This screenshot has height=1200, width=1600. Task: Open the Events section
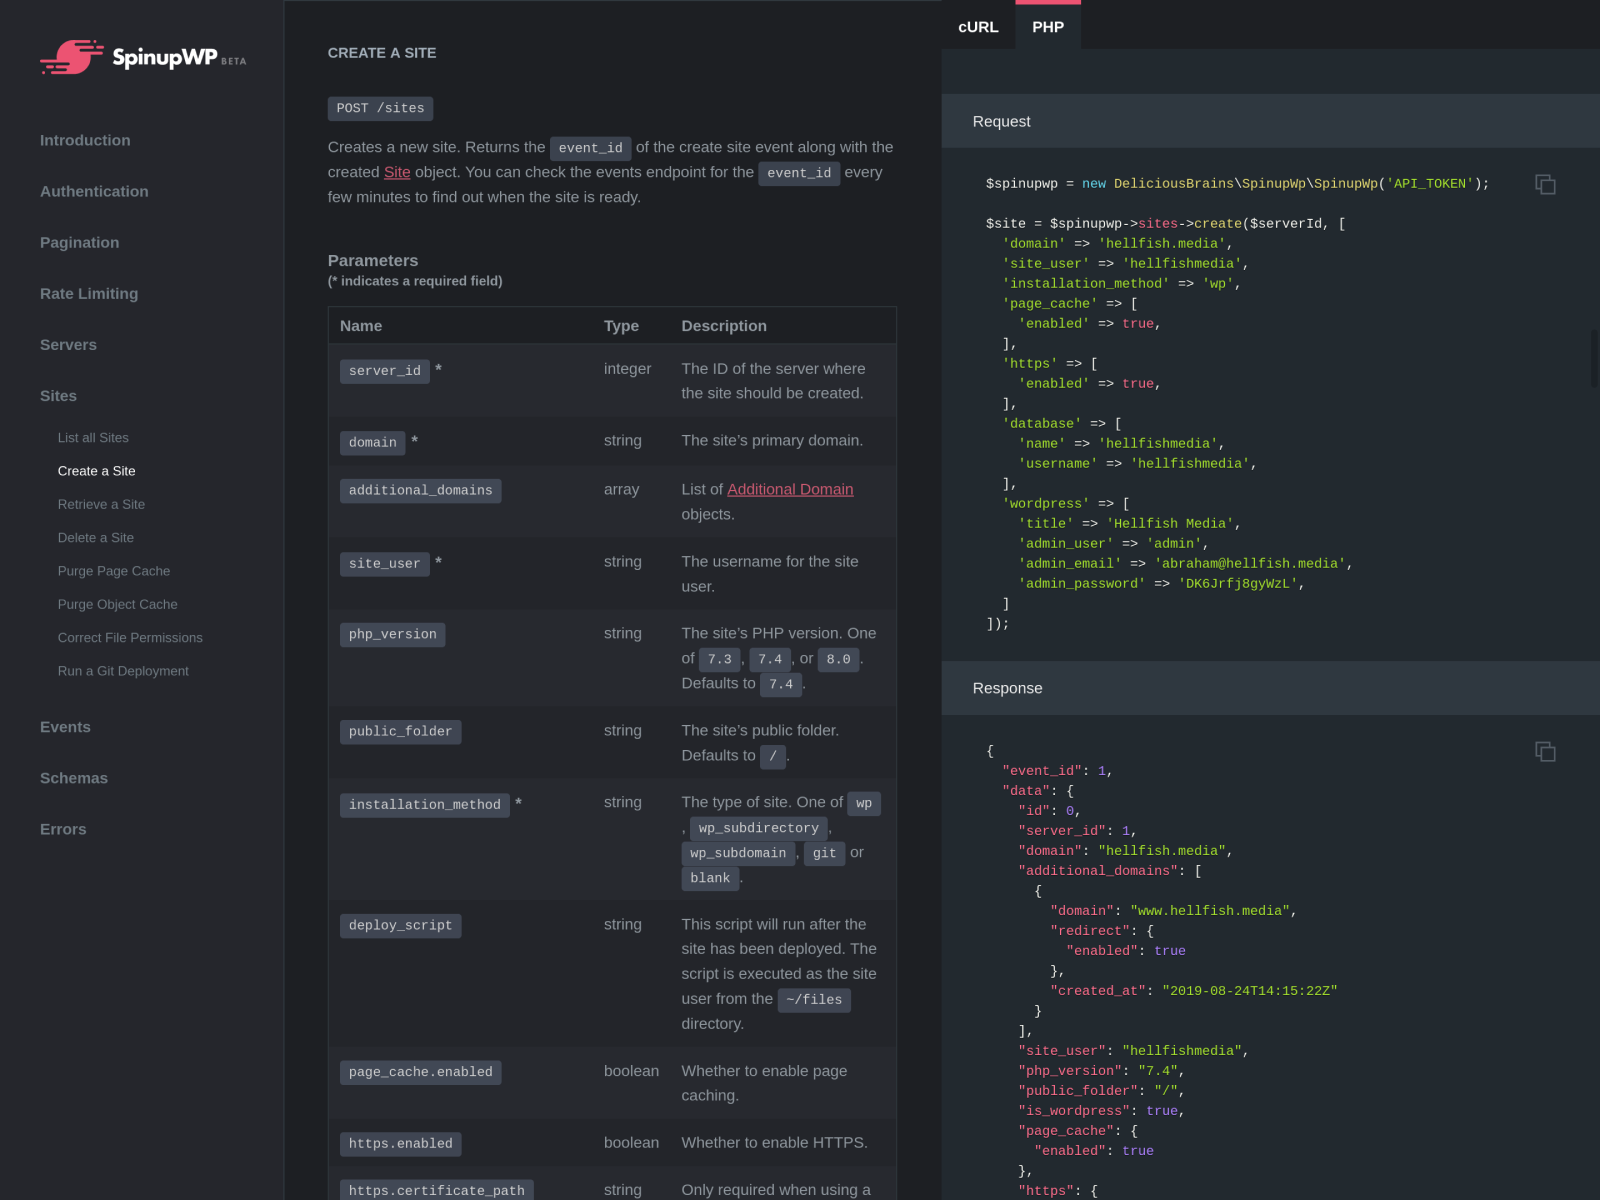coord(65,727)
